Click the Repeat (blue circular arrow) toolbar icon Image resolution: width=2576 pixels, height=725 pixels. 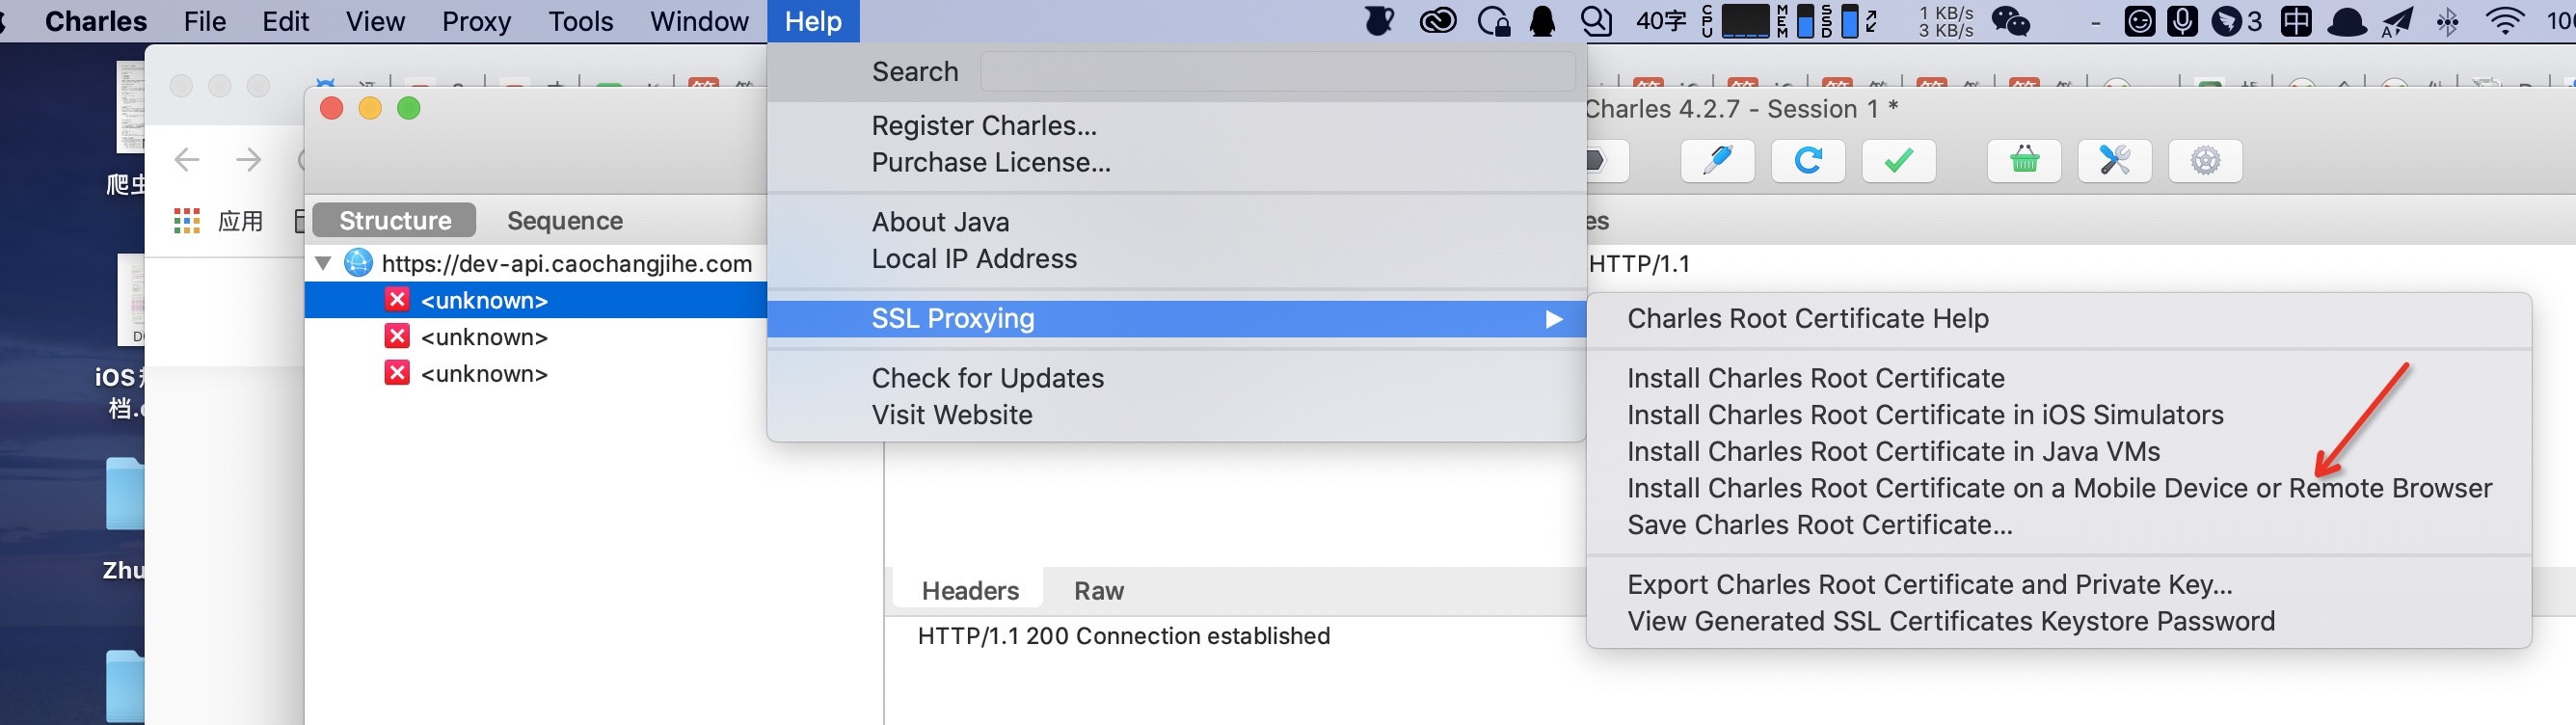(1808, 161)
